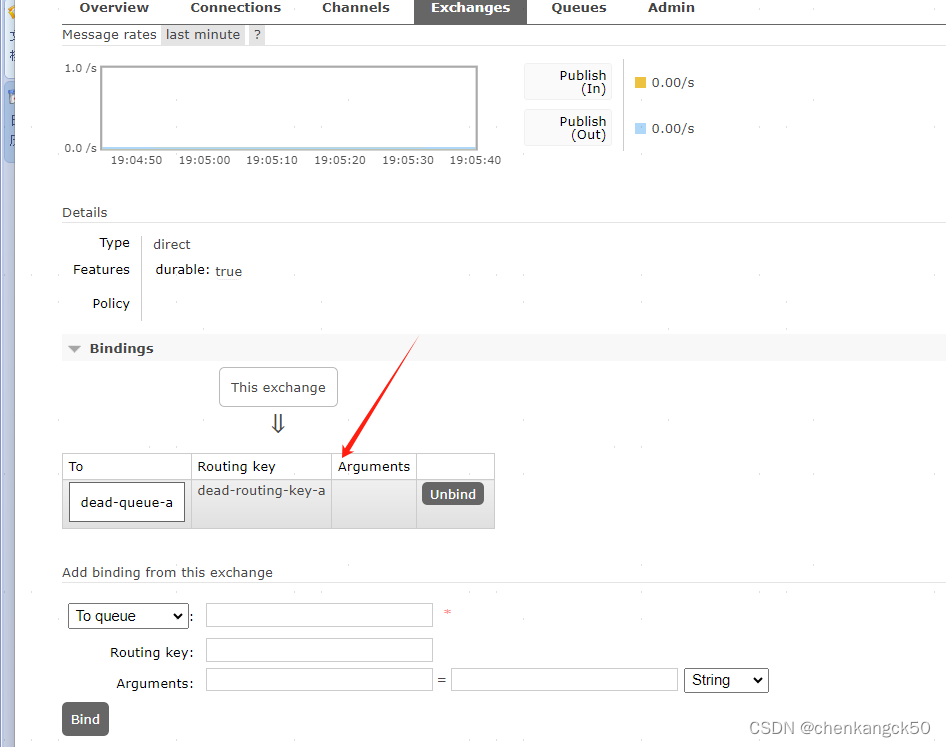
Task: Click the 'Arguments' column header
Action: [x=373, y=466]
